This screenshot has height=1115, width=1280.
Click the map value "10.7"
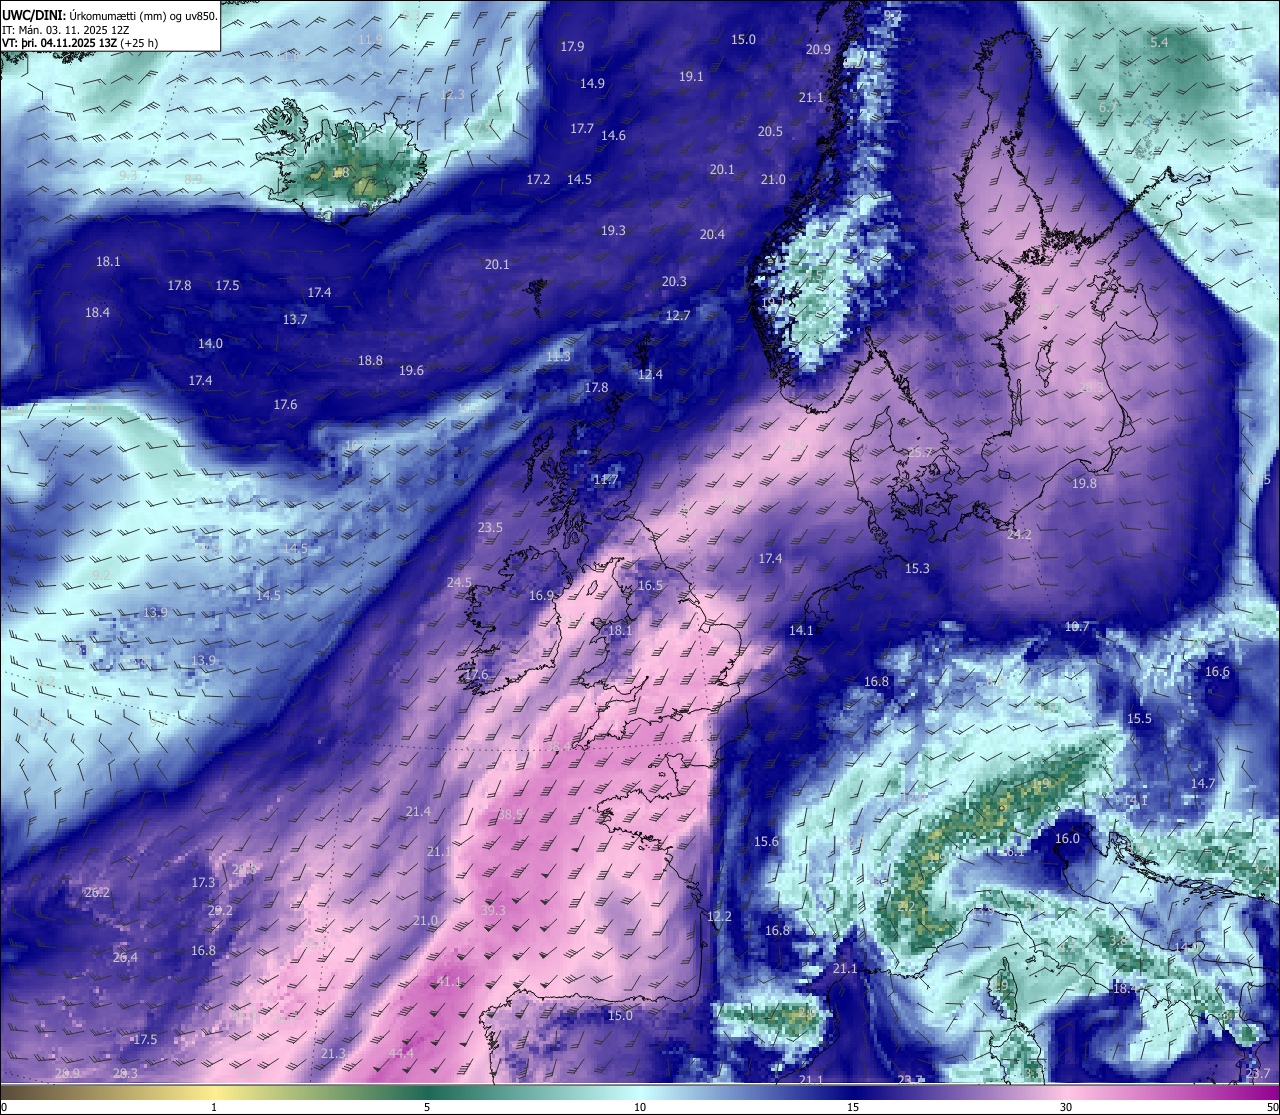coord(1077,627)
